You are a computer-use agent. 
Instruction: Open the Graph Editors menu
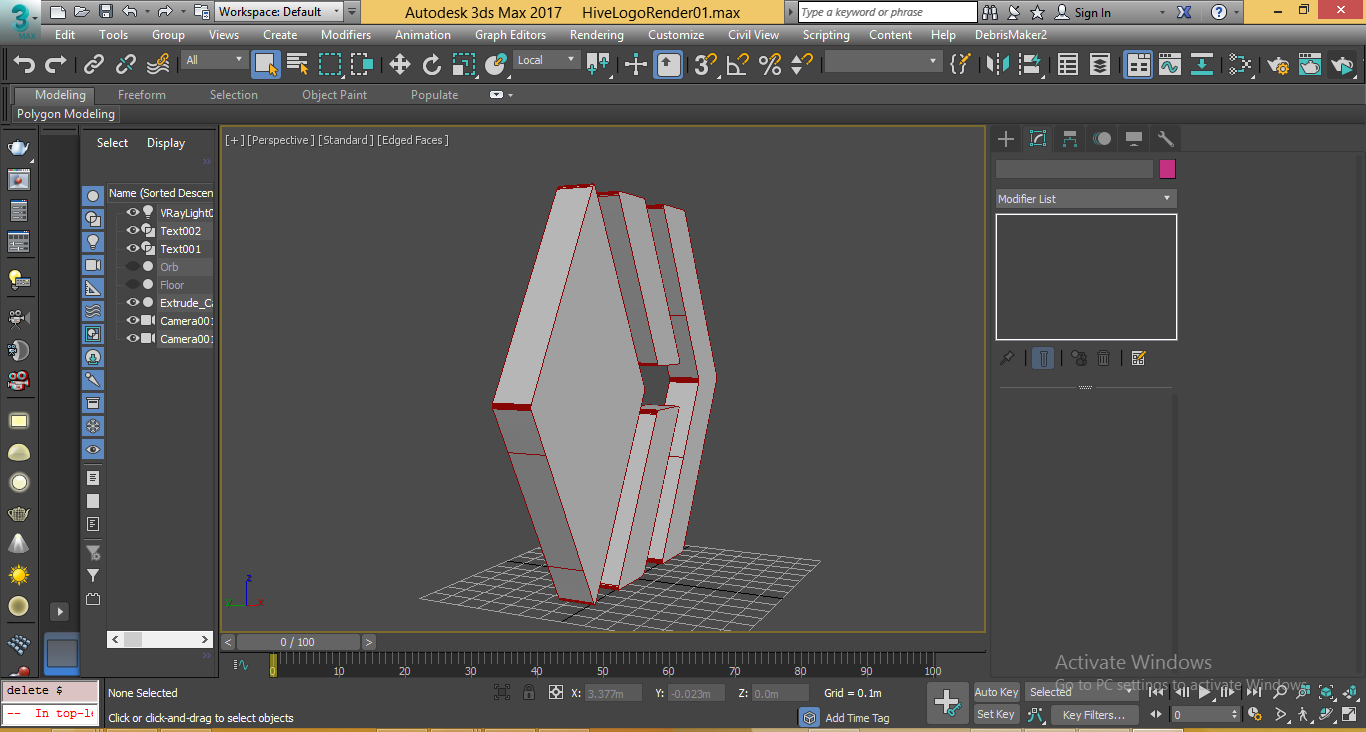pyautogui.click(x=510, y=34)
